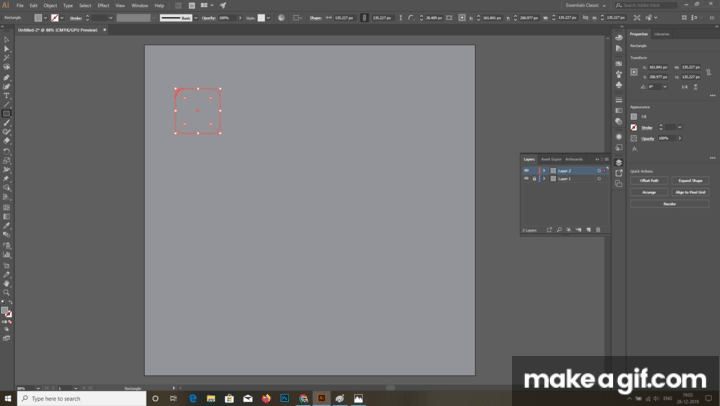This screenshot has width=720, height=406.
Task: Select the Eyedropper tool
Action: pos(6,226)
